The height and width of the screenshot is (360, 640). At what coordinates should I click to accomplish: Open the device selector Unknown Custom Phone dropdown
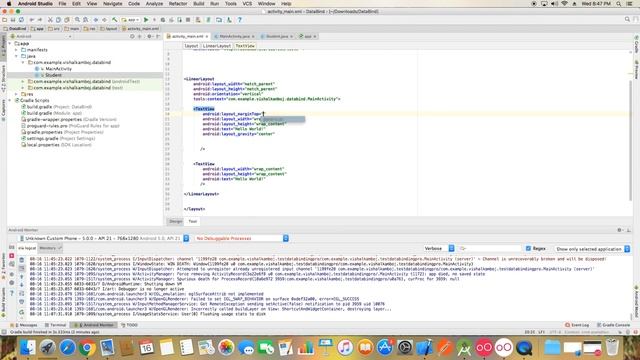coord(104,238)
